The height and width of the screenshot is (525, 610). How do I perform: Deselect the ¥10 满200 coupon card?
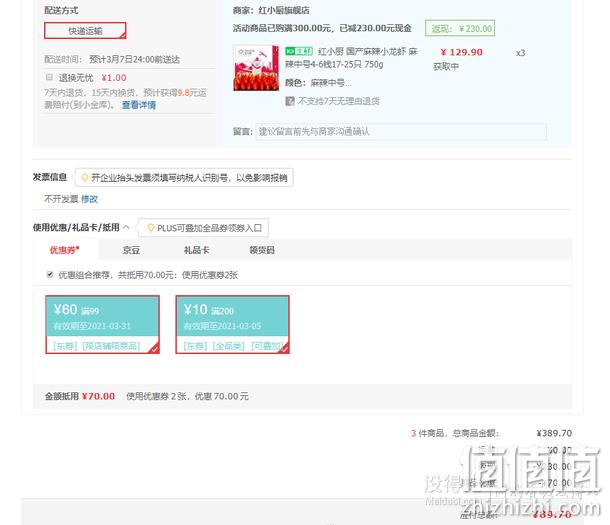(232, 324)
